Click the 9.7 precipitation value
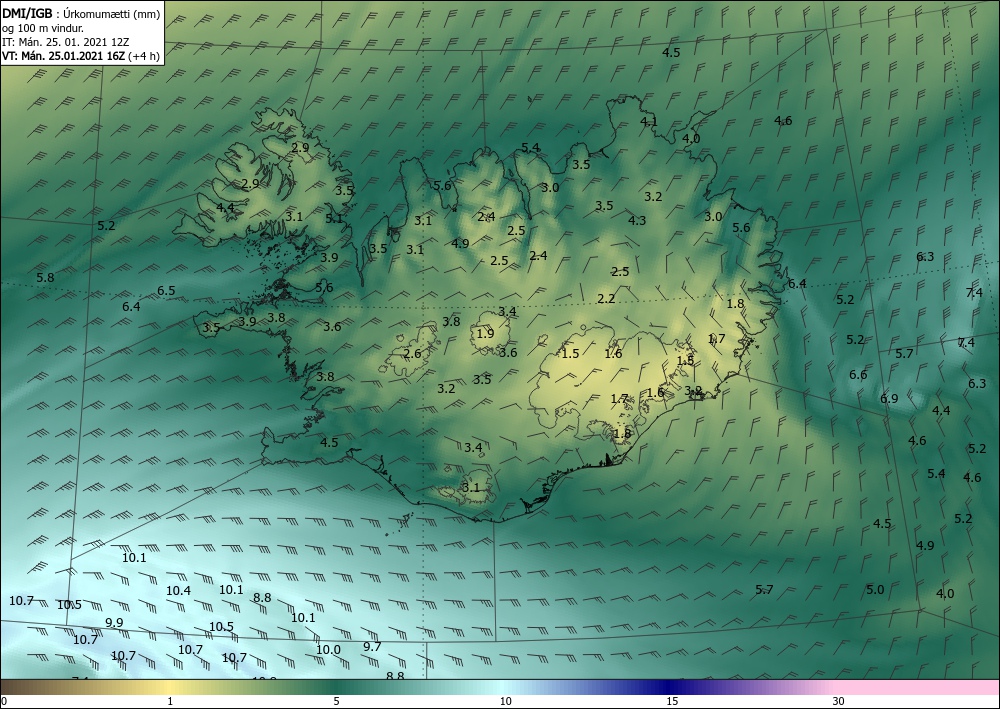The width and height of the screenshot is (1000, 709). (x=372, y=647)
